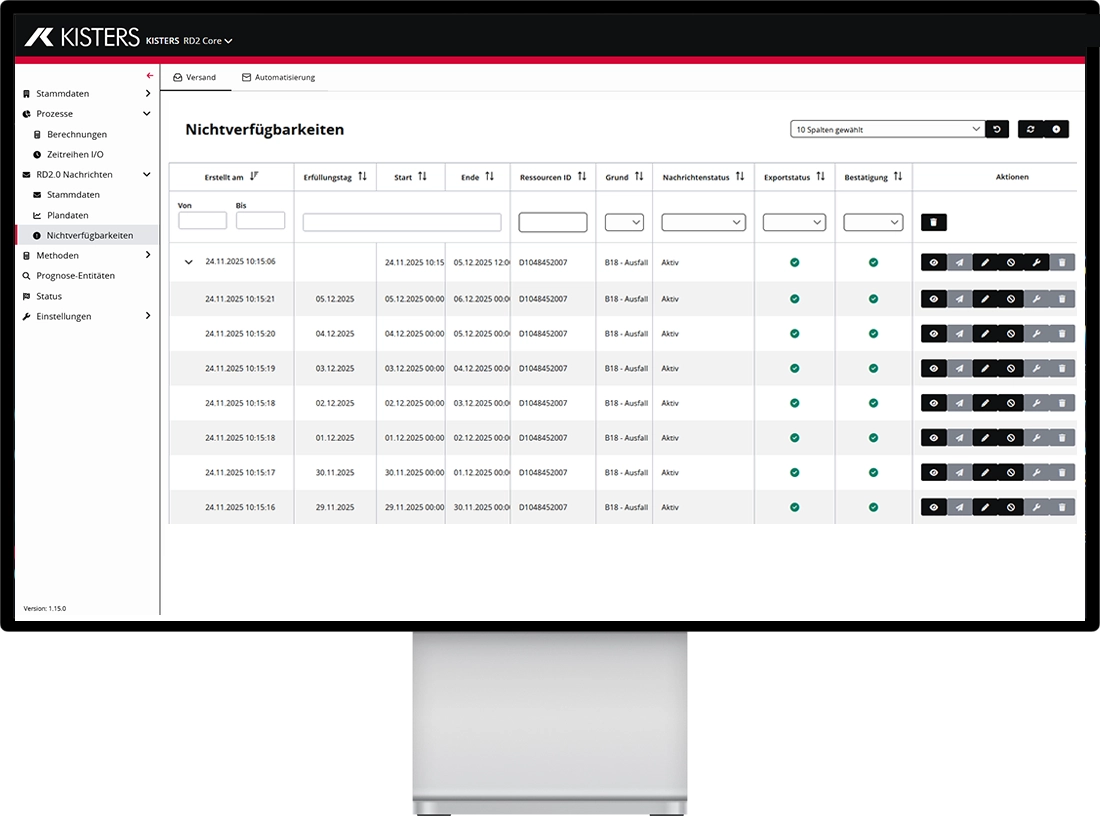
Task: Click the pencil edit icon in first row
Action: 985,263
